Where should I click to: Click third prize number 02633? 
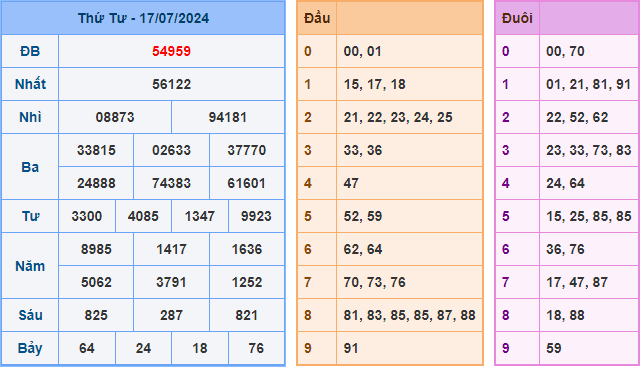171,150
